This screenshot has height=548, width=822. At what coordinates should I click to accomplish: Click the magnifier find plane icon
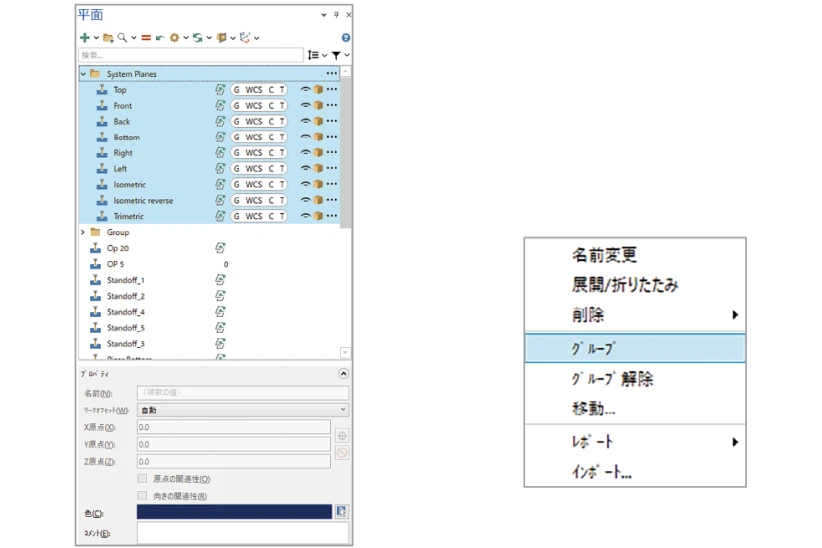click(x=122, y=38)
